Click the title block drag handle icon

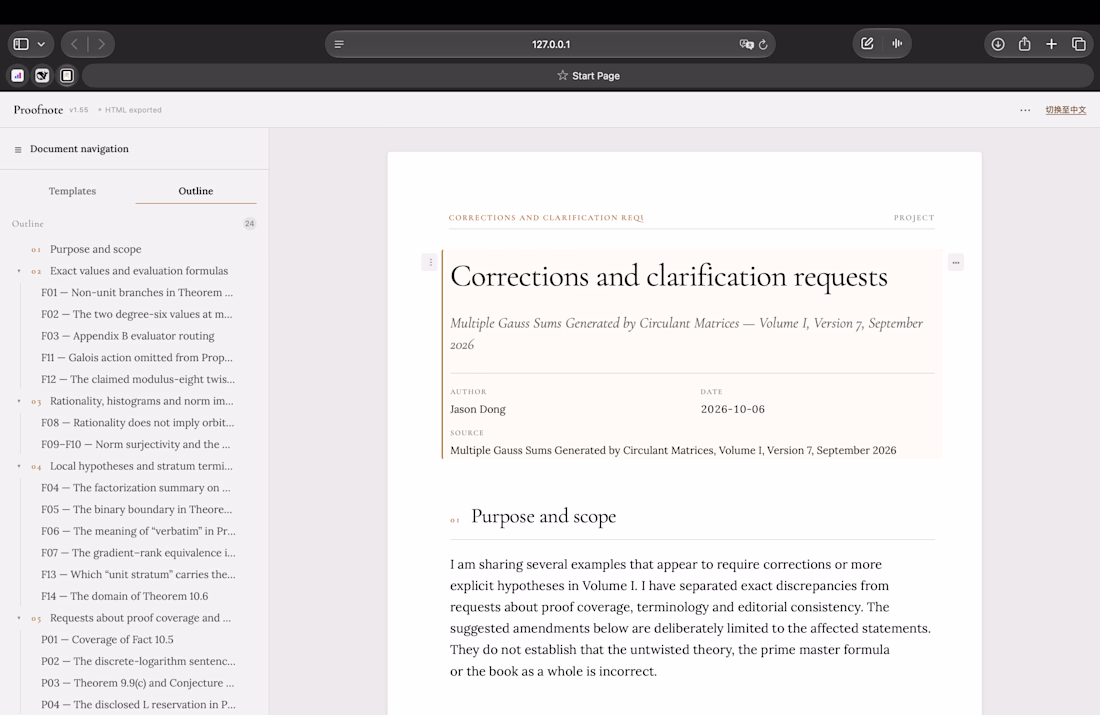[430, 262]
